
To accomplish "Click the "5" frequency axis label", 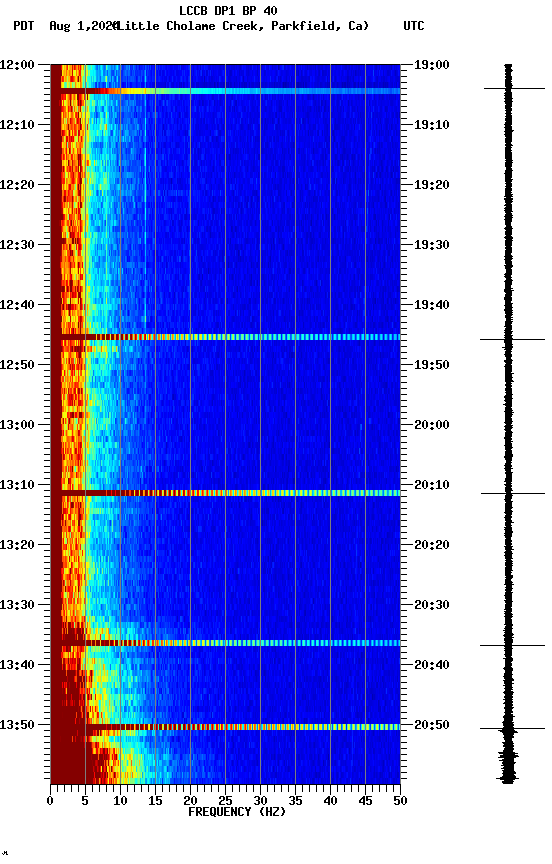I will point(85,801).
